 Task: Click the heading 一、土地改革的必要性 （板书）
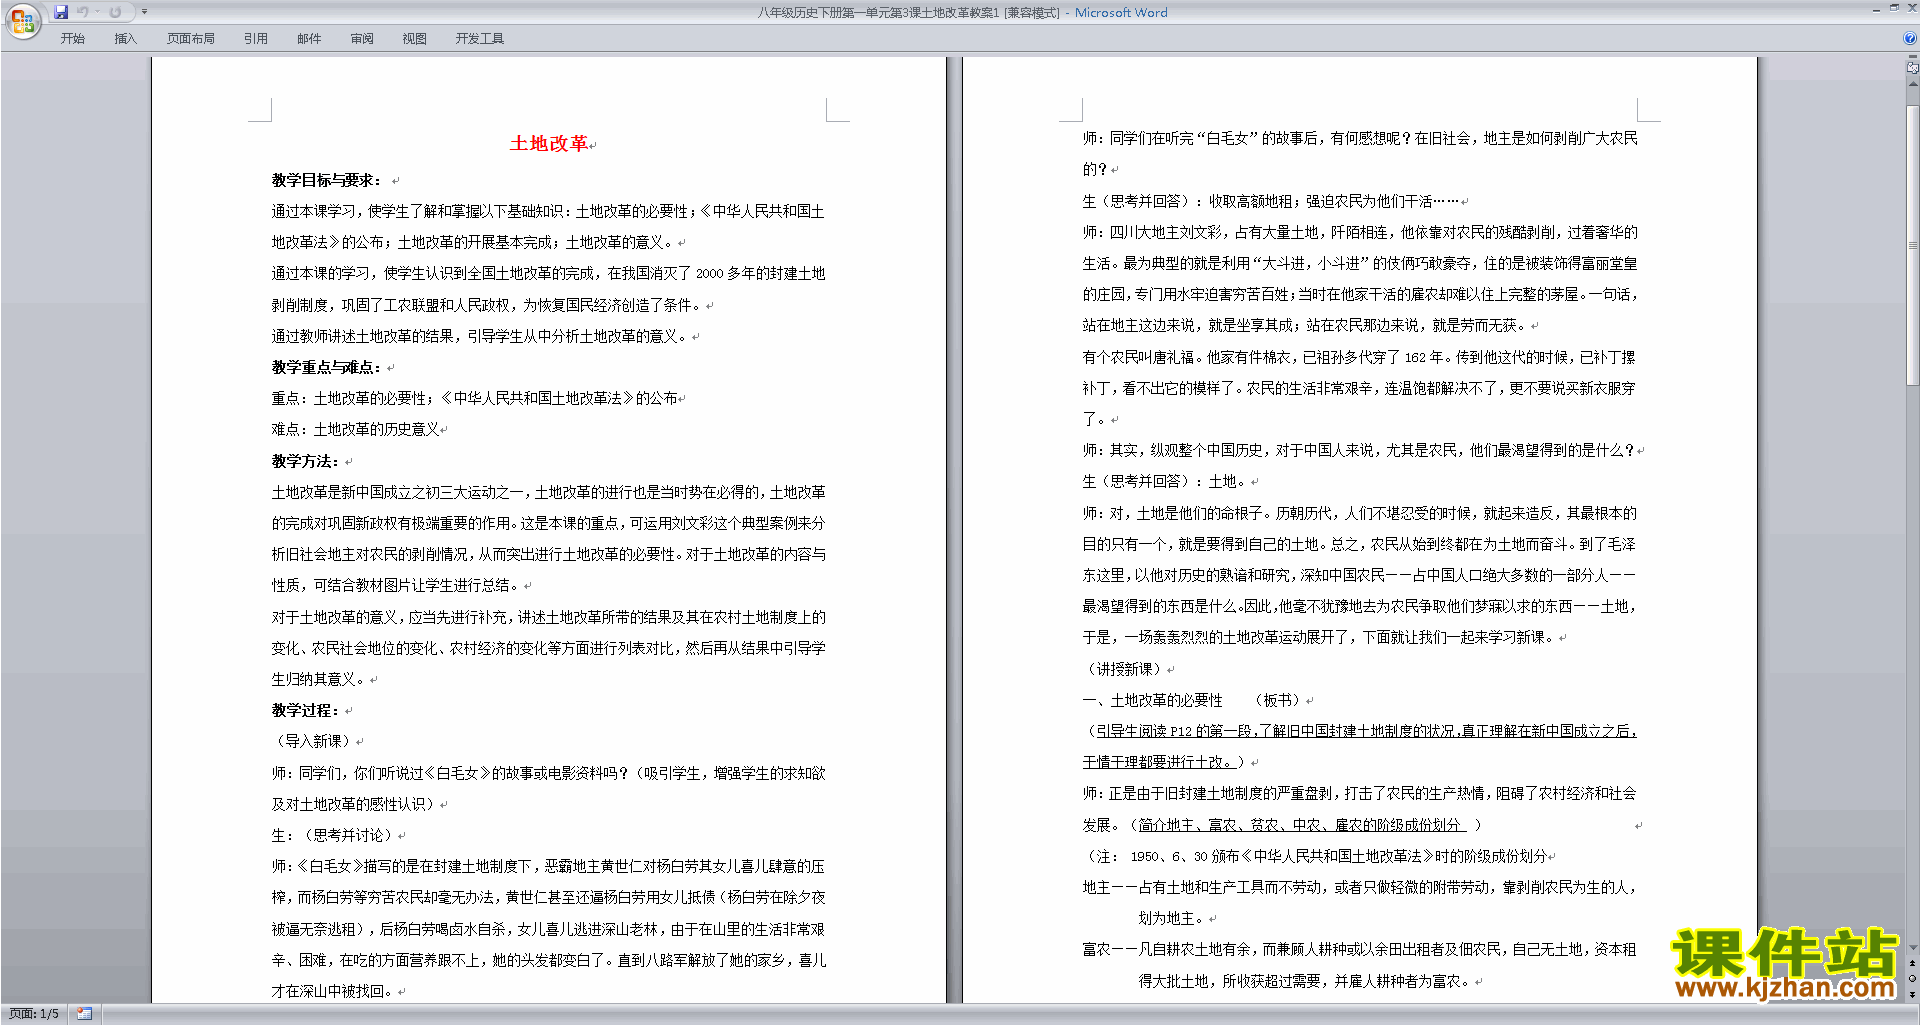point(1193,700)
